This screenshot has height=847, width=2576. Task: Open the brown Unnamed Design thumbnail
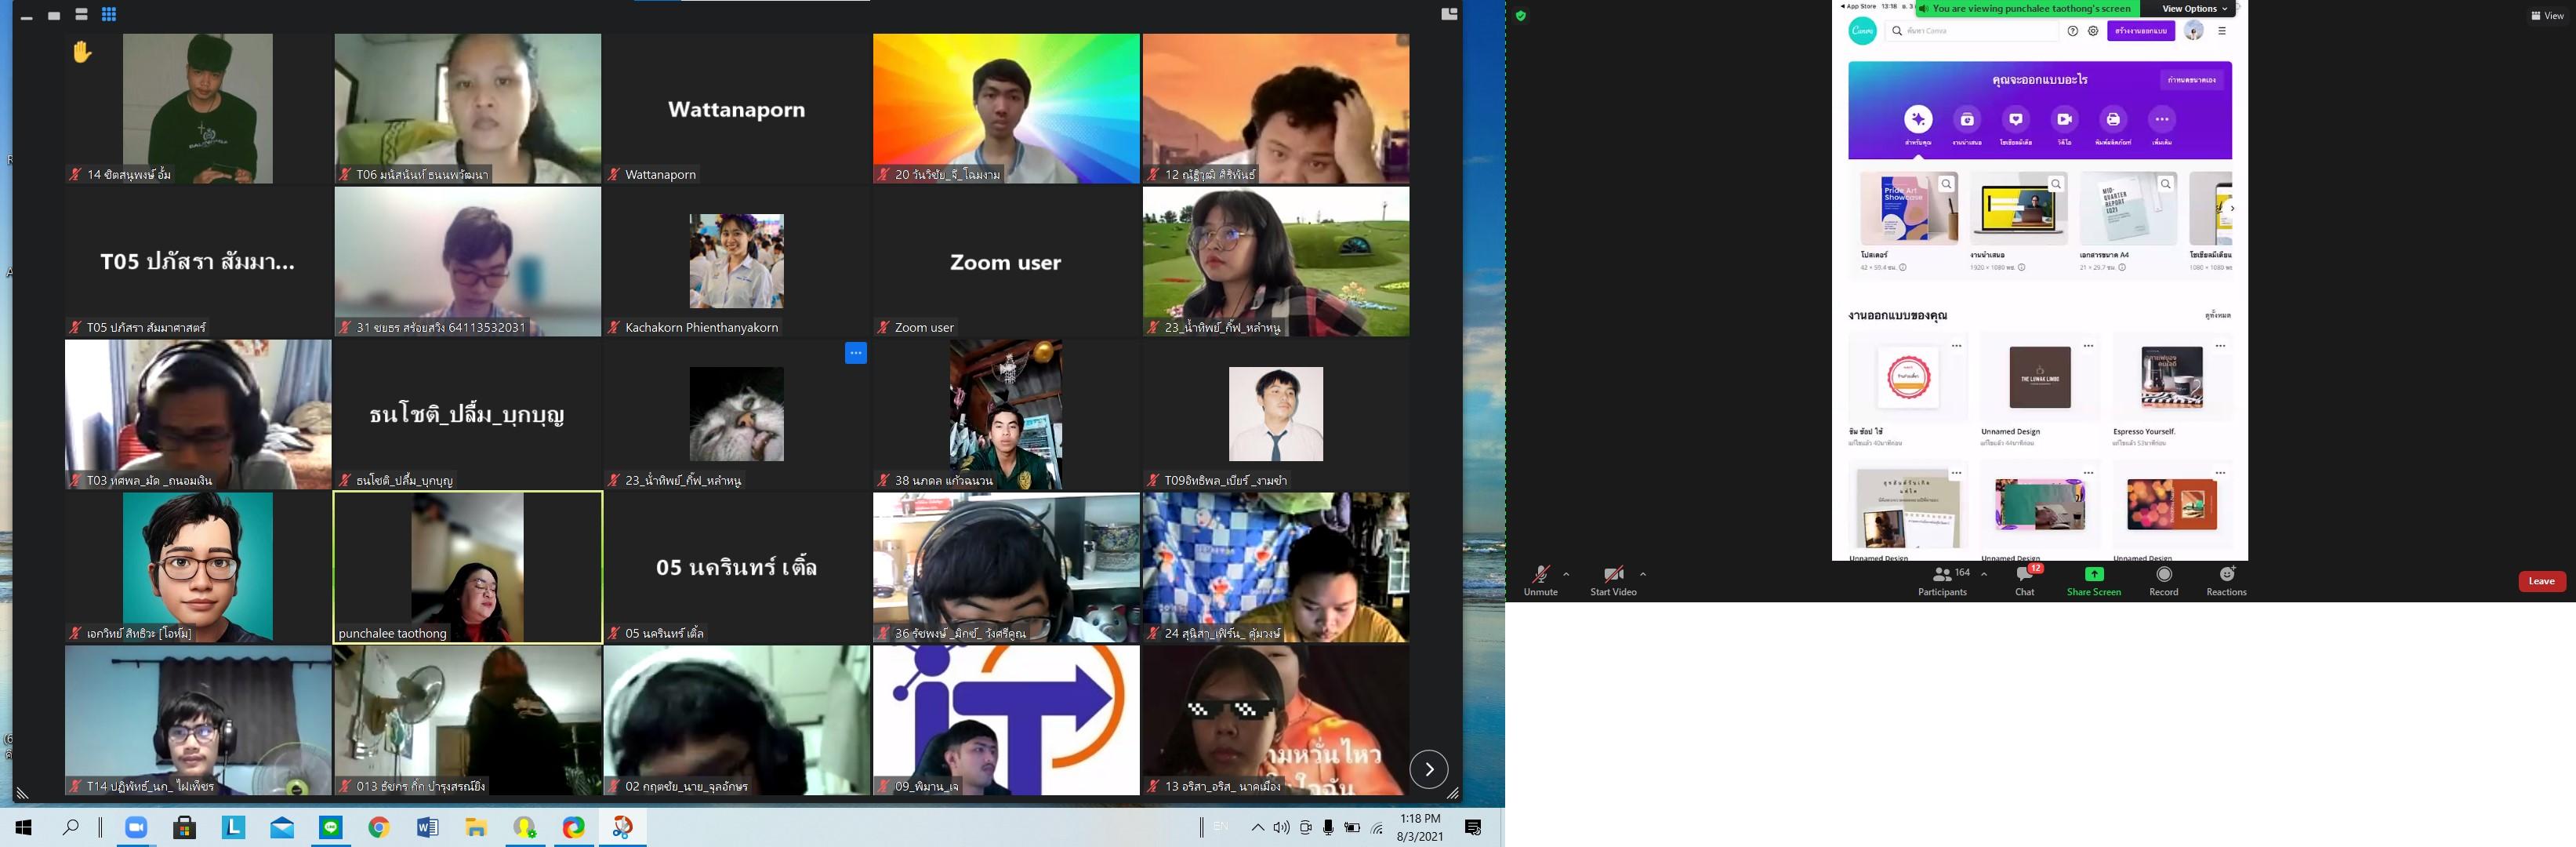tap(2040, 377)
